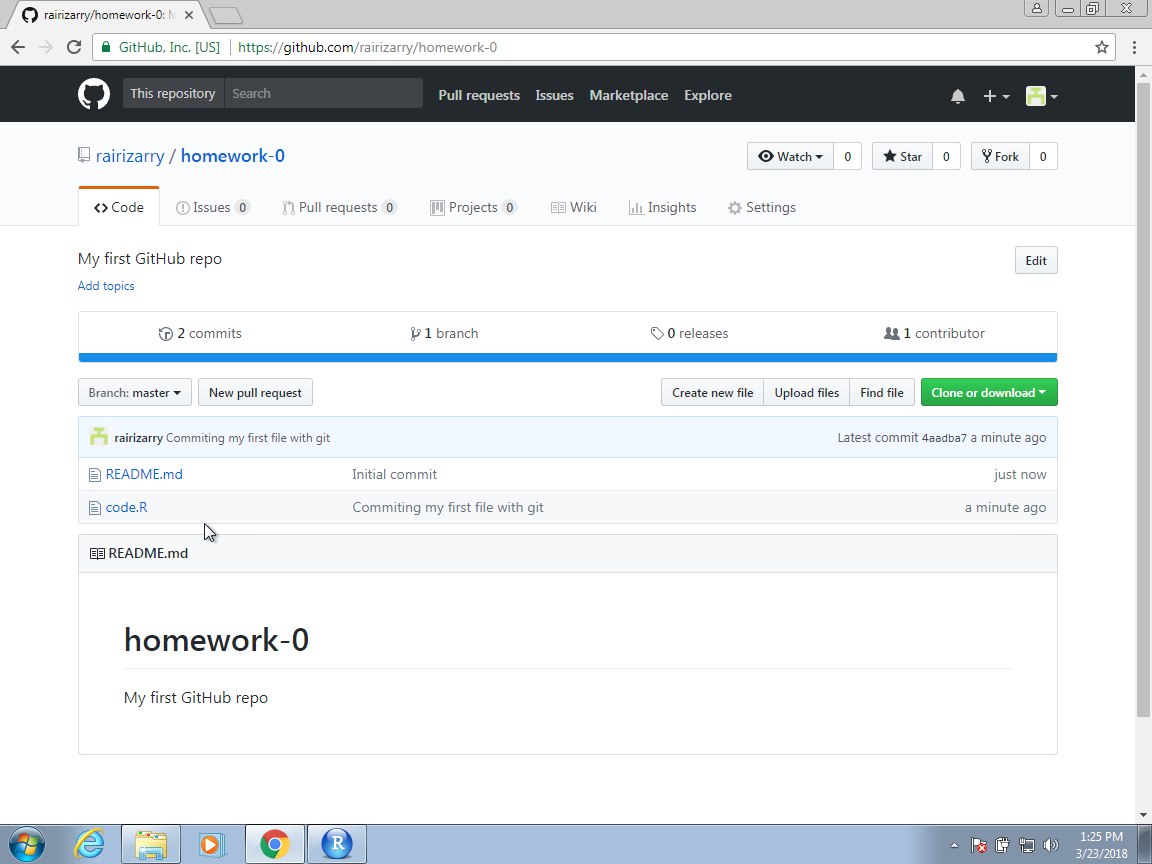Open the README.md file

pyautogui.click(x=144, y=475)
